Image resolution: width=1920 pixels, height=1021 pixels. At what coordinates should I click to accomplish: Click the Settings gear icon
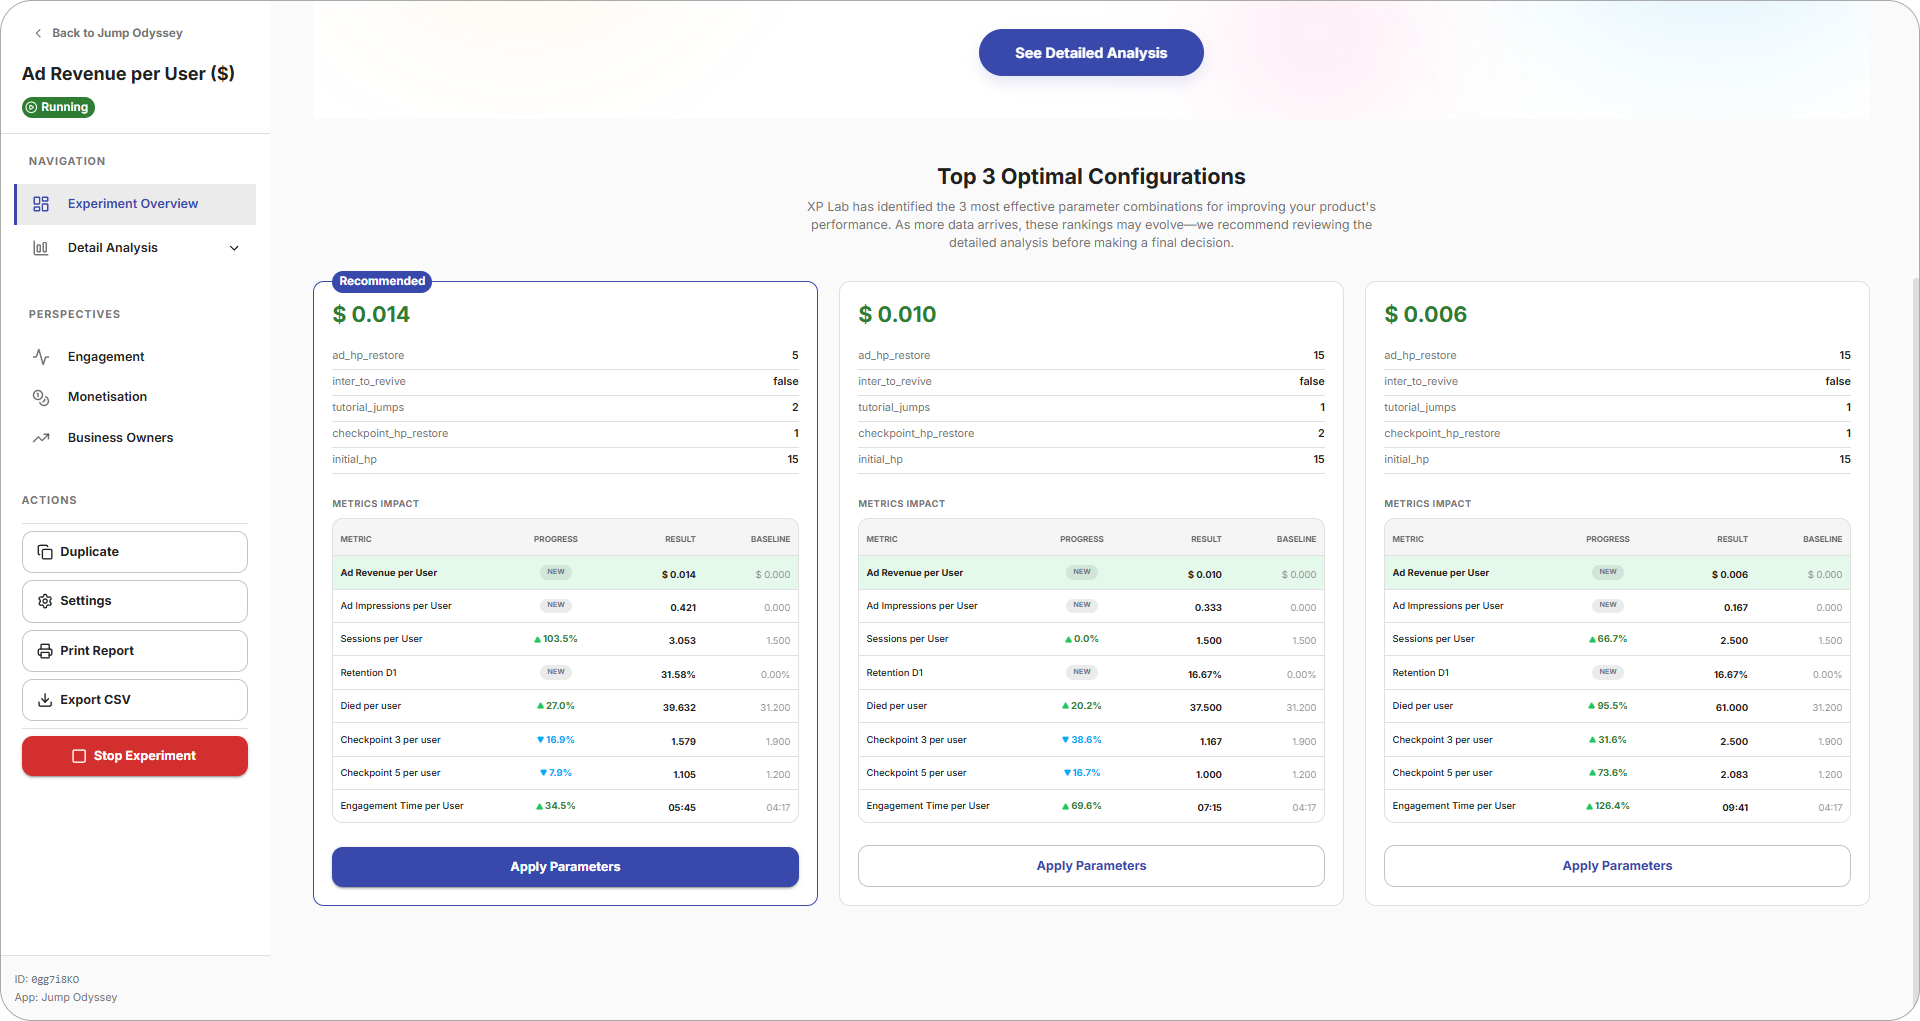coord(45,601)
